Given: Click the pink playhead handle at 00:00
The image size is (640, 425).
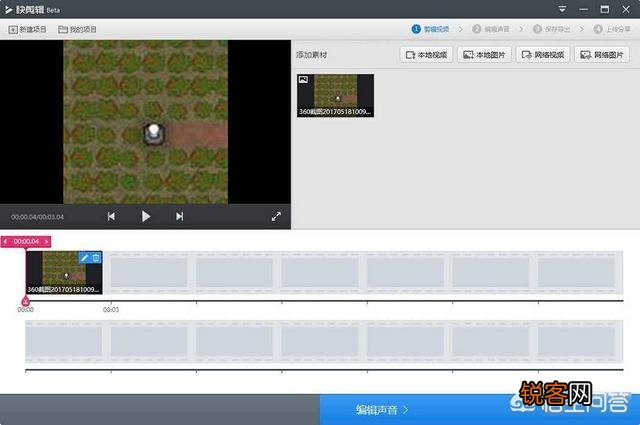Looking at the screenshot, I should (x=25, y=302).
